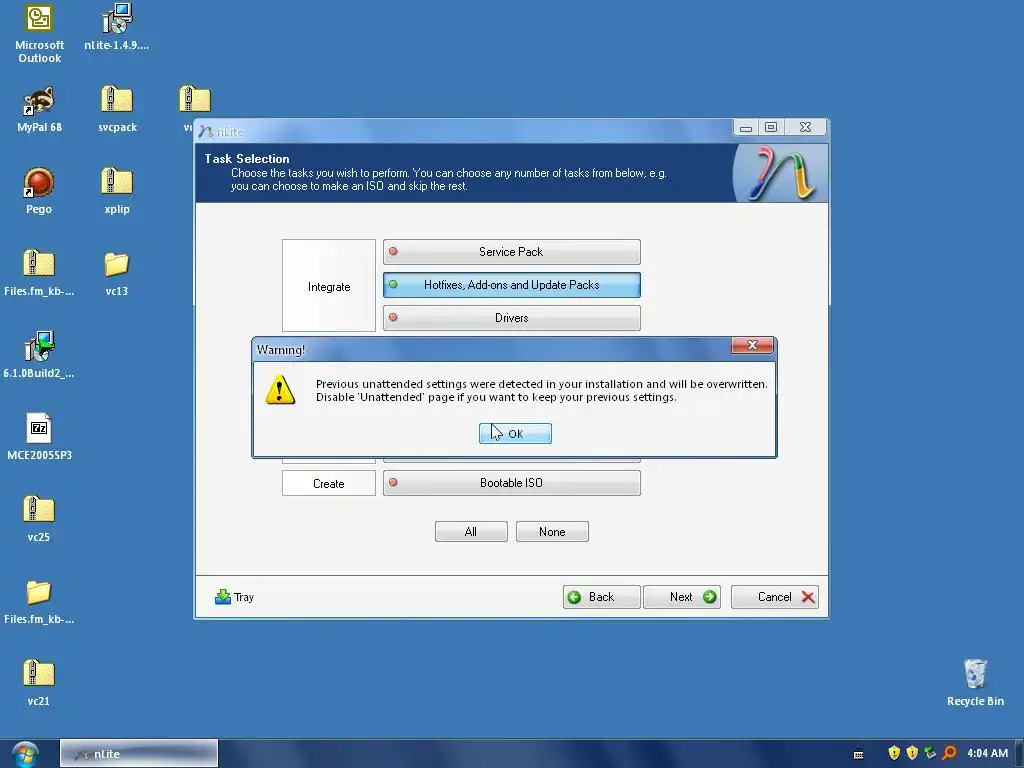Toggle the Bootable ISO task
The height and width of the screenshot is (768, 1024).
tap(511, 483)
